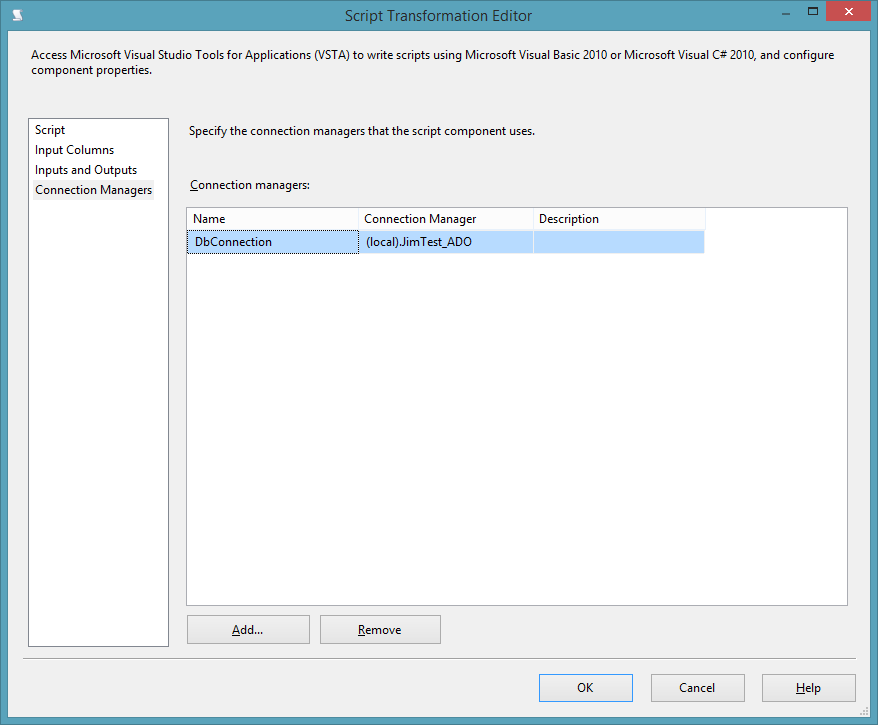This screenshot has height=725, width=878.
Task: Click the Name column header
Action: click(272, 218)
